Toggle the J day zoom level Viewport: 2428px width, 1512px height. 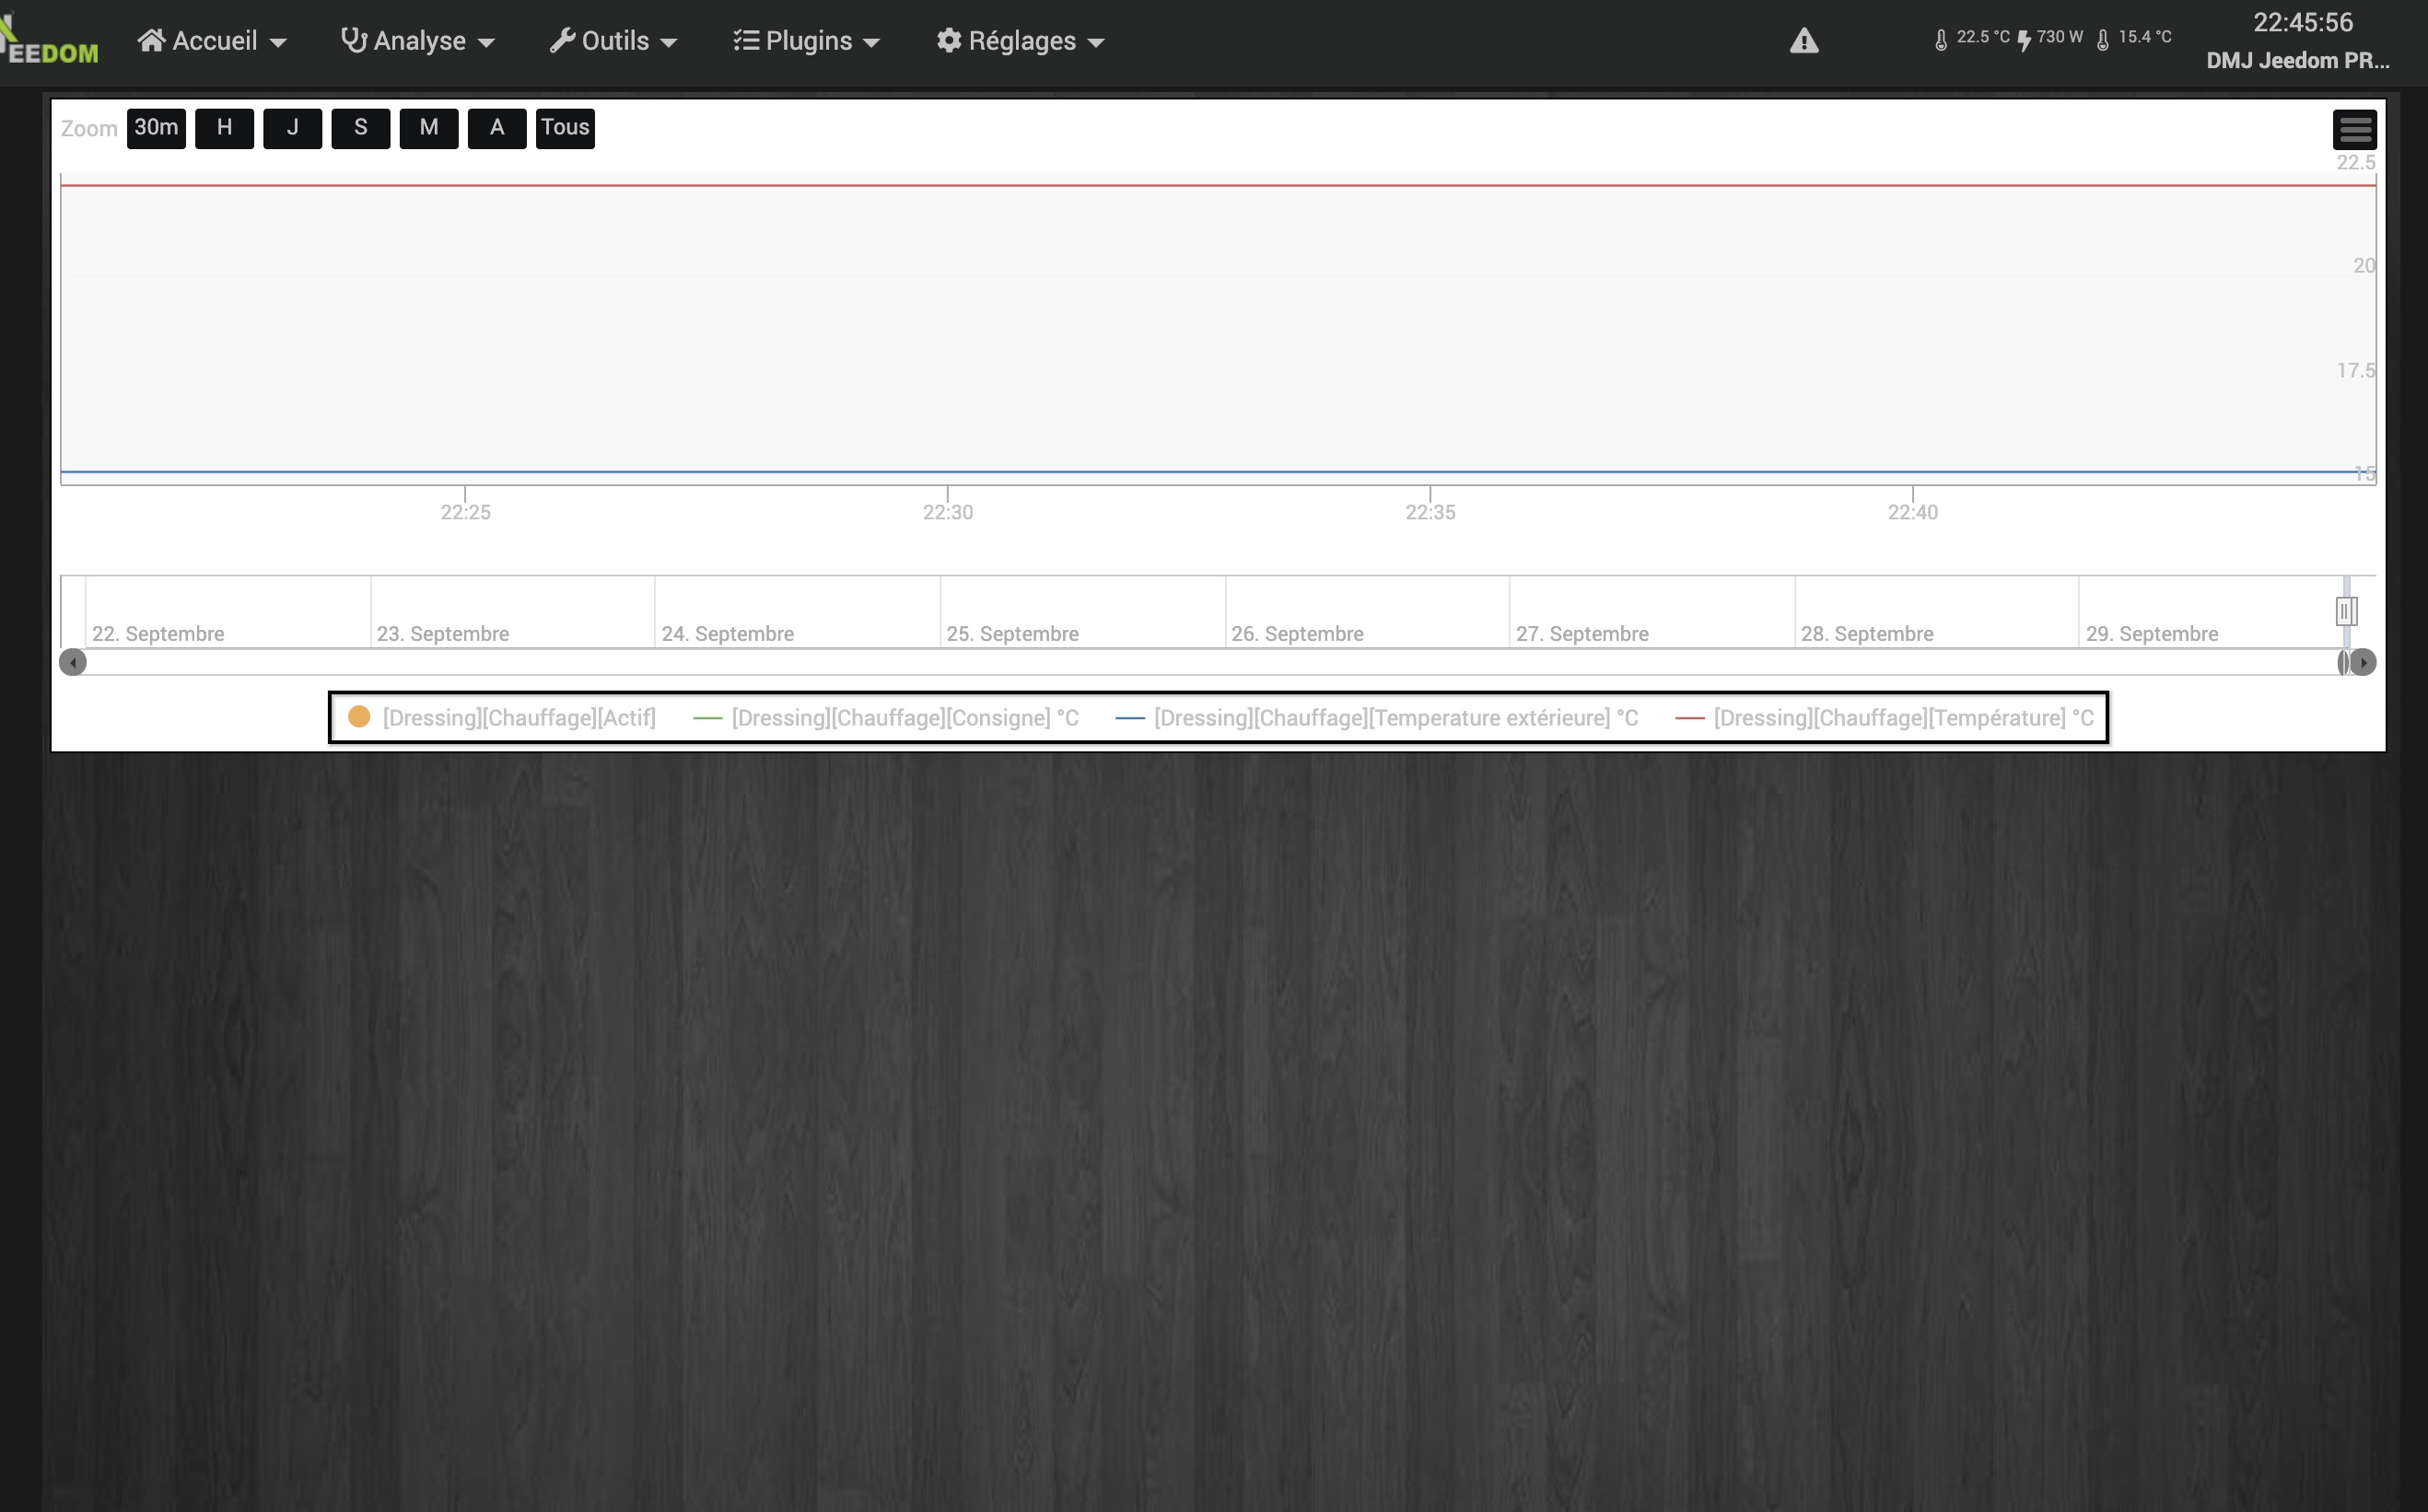291,127
